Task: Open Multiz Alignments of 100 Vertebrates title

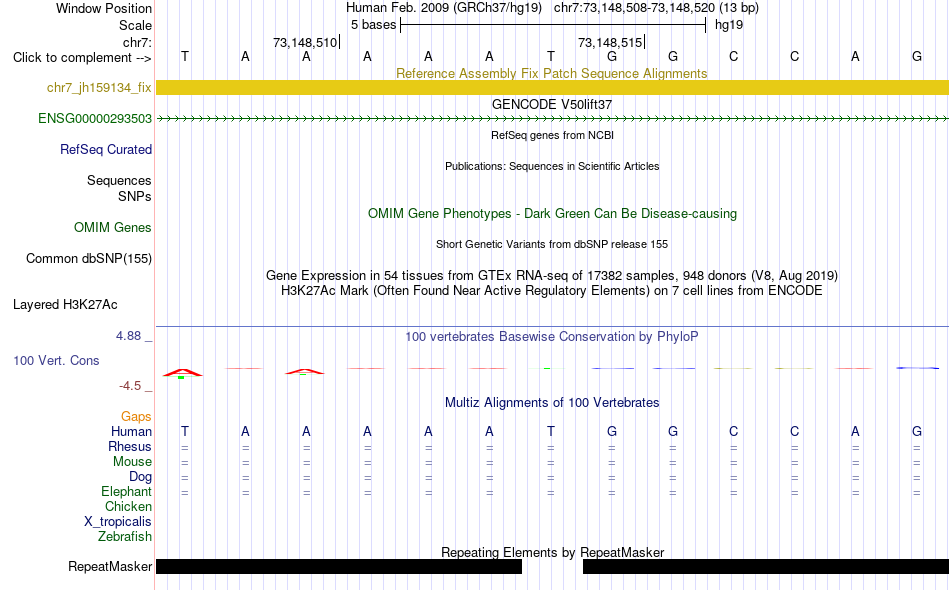Action: tap(551, 402)
